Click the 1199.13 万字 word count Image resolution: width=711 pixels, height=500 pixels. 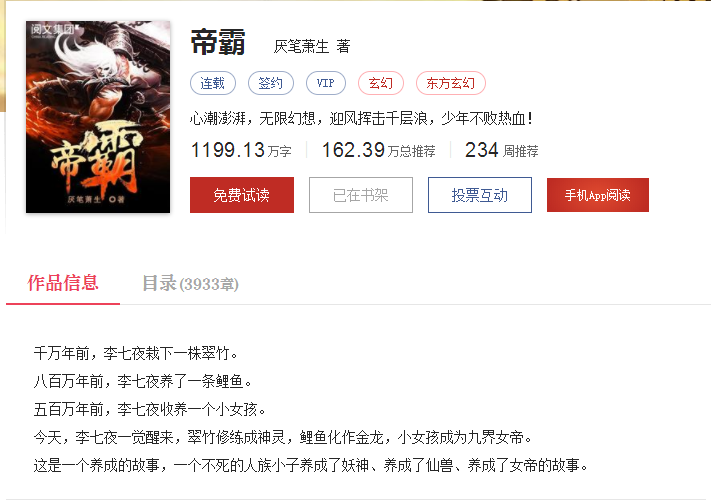[x=241, y=150]
